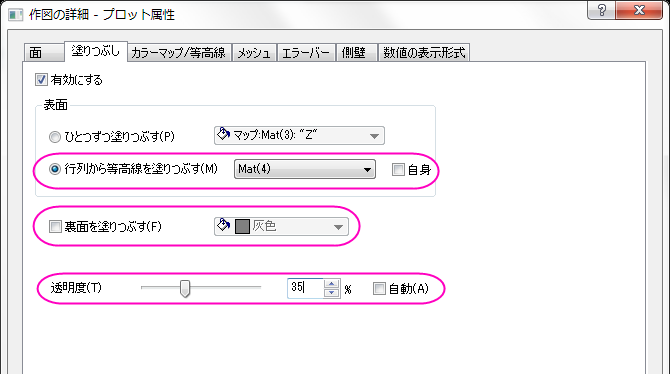Select the 塗りつぶし tab
670x374 pixels.
(96, 51)
